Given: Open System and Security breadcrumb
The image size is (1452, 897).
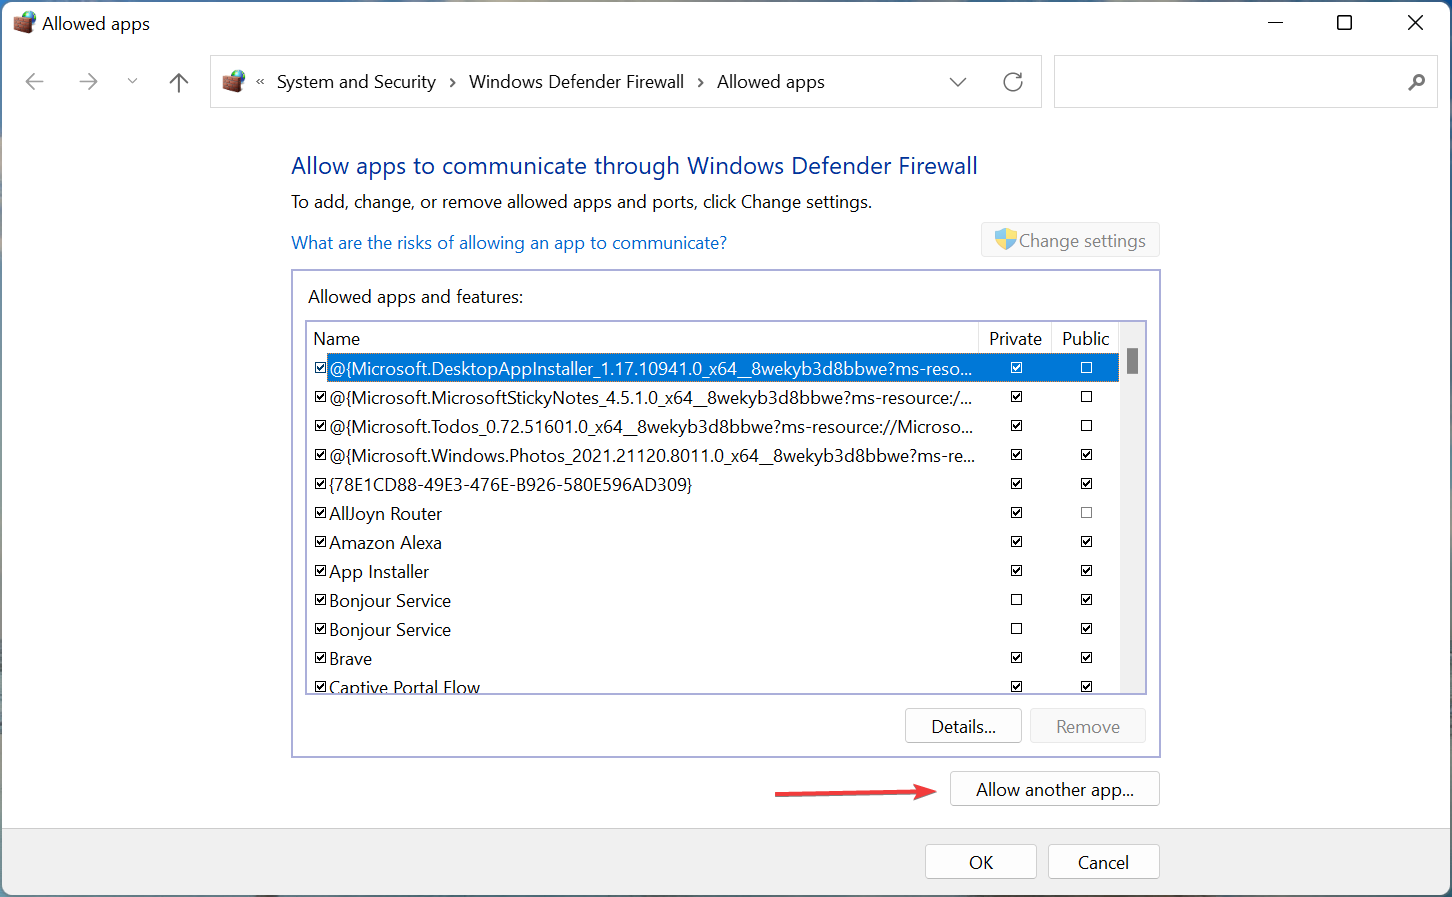Looking at the screenshot, I should click(x=356, y=82).
